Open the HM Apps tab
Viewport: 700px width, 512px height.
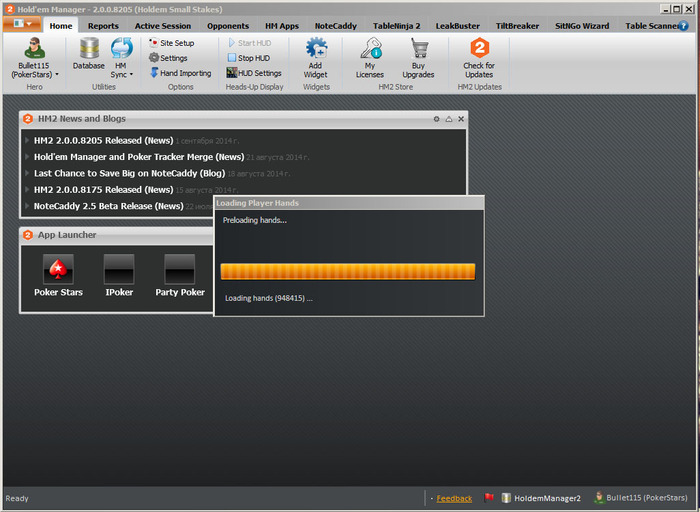[x=282, y=26]
